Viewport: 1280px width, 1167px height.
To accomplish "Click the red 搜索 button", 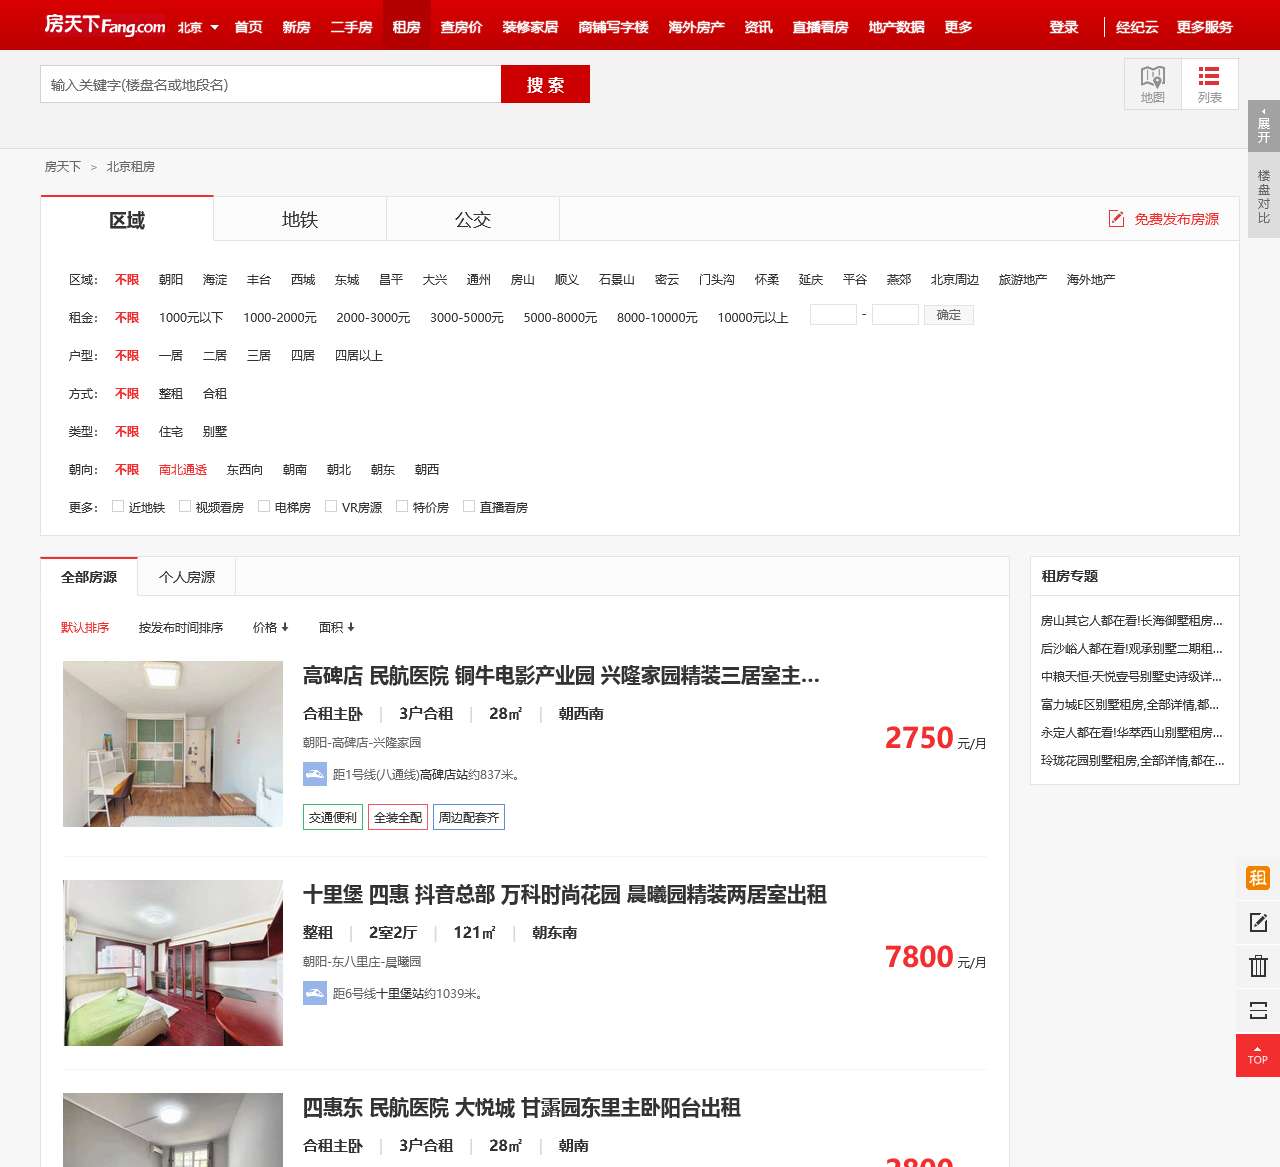I will (x=545, y=84).
